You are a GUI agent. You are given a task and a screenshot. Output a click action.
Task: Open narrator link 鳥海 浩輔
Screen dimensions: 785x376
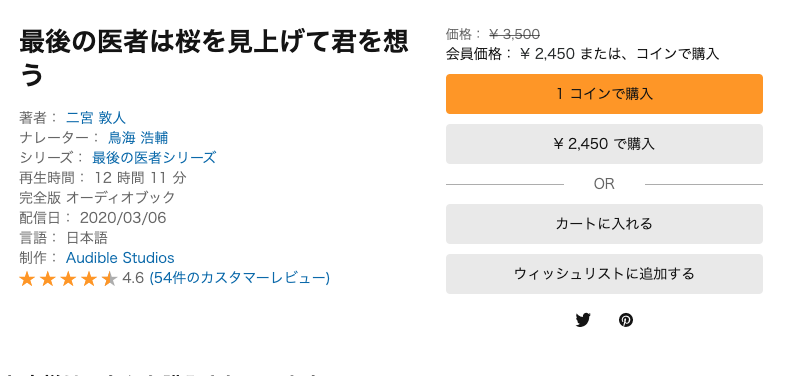[138, 138]
